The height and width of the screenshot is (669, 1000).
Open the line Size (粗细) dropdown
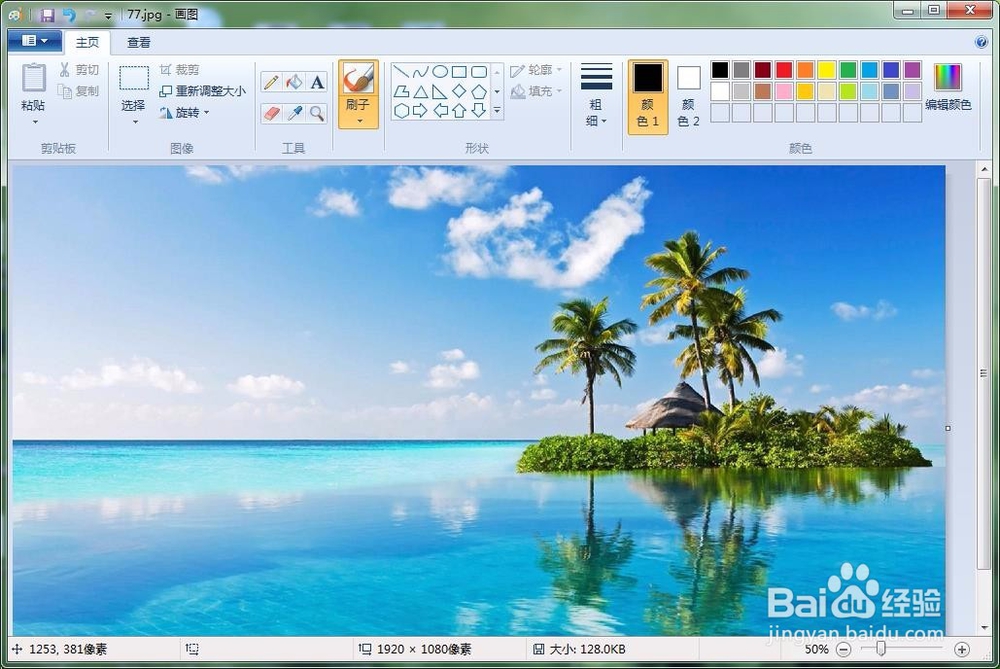pos(596,96)
